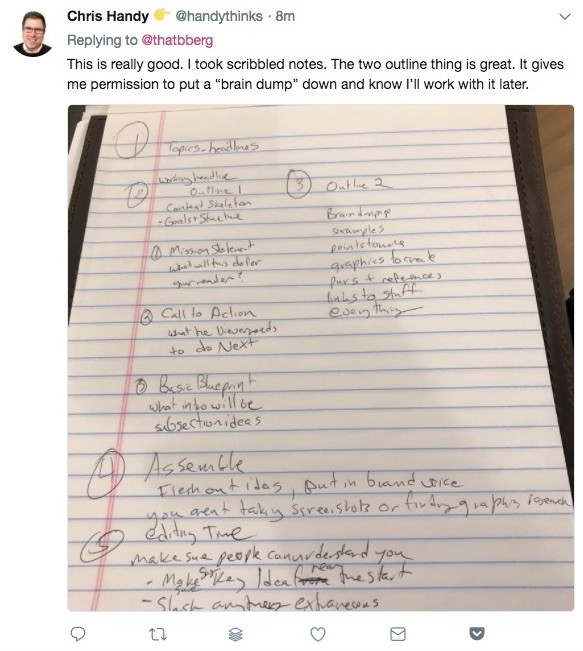
Task: Like the tweet with the heart icon
Action: pos(318,634)
